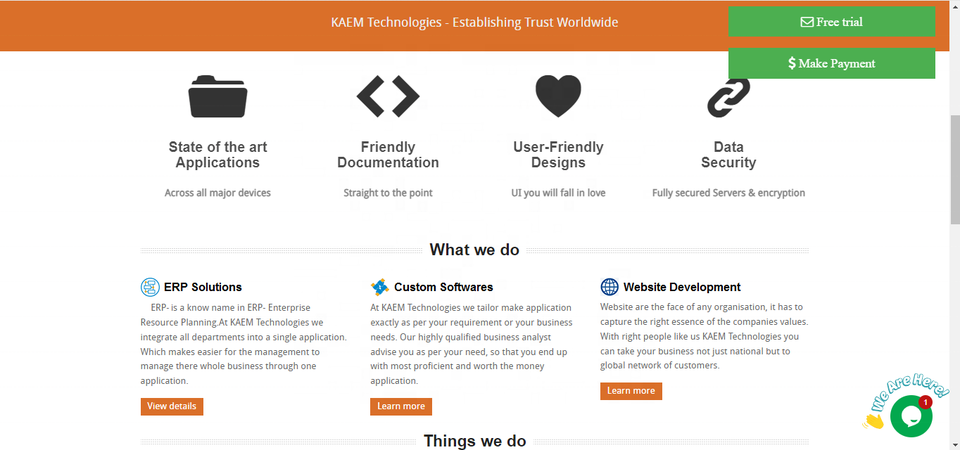This screenshot has width=960, height=450.
Task: Click the chain link icon above Data Security
Action: (x=728, y=97)
